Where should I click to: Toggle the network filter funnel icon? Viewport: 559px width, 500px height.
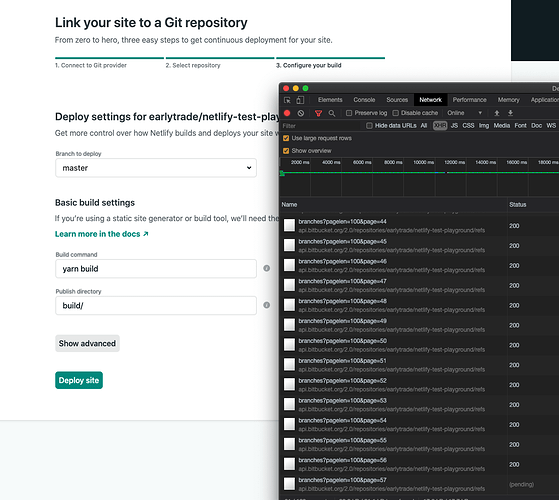tap(318, 113)
